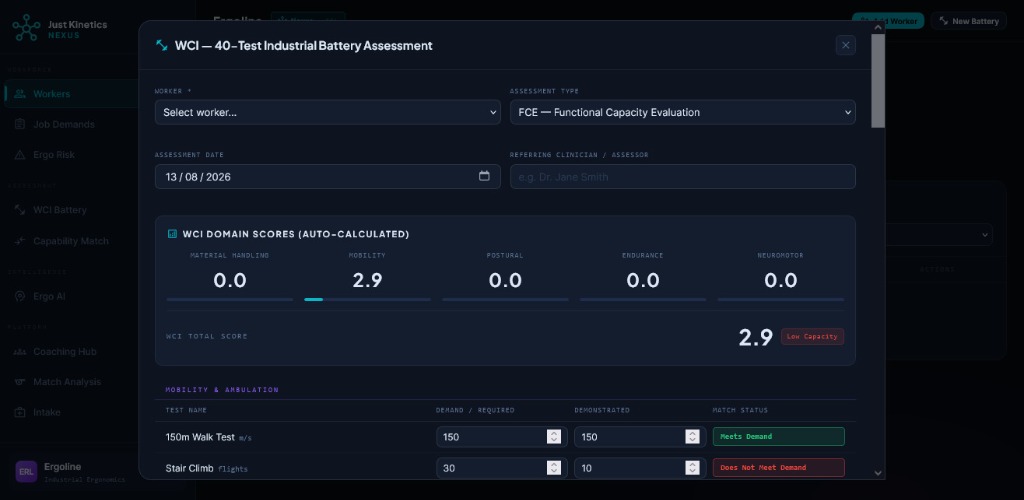Click the Job Demands clipboard icon
Viewport: 1024px width, 500px height.
20,124
